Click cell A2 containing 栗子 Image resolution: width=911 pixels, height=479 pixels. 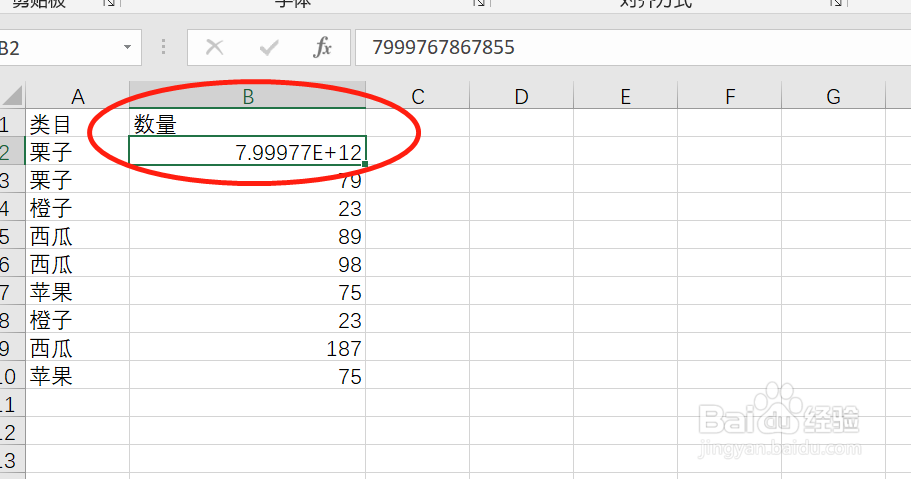pos(77,151)
